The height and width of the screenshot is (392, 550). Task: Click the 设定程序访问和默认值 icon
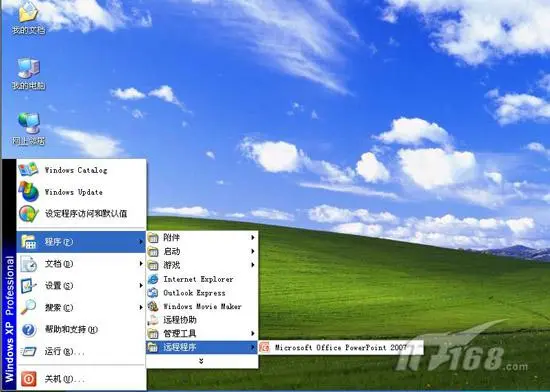[x=28, y=214]
